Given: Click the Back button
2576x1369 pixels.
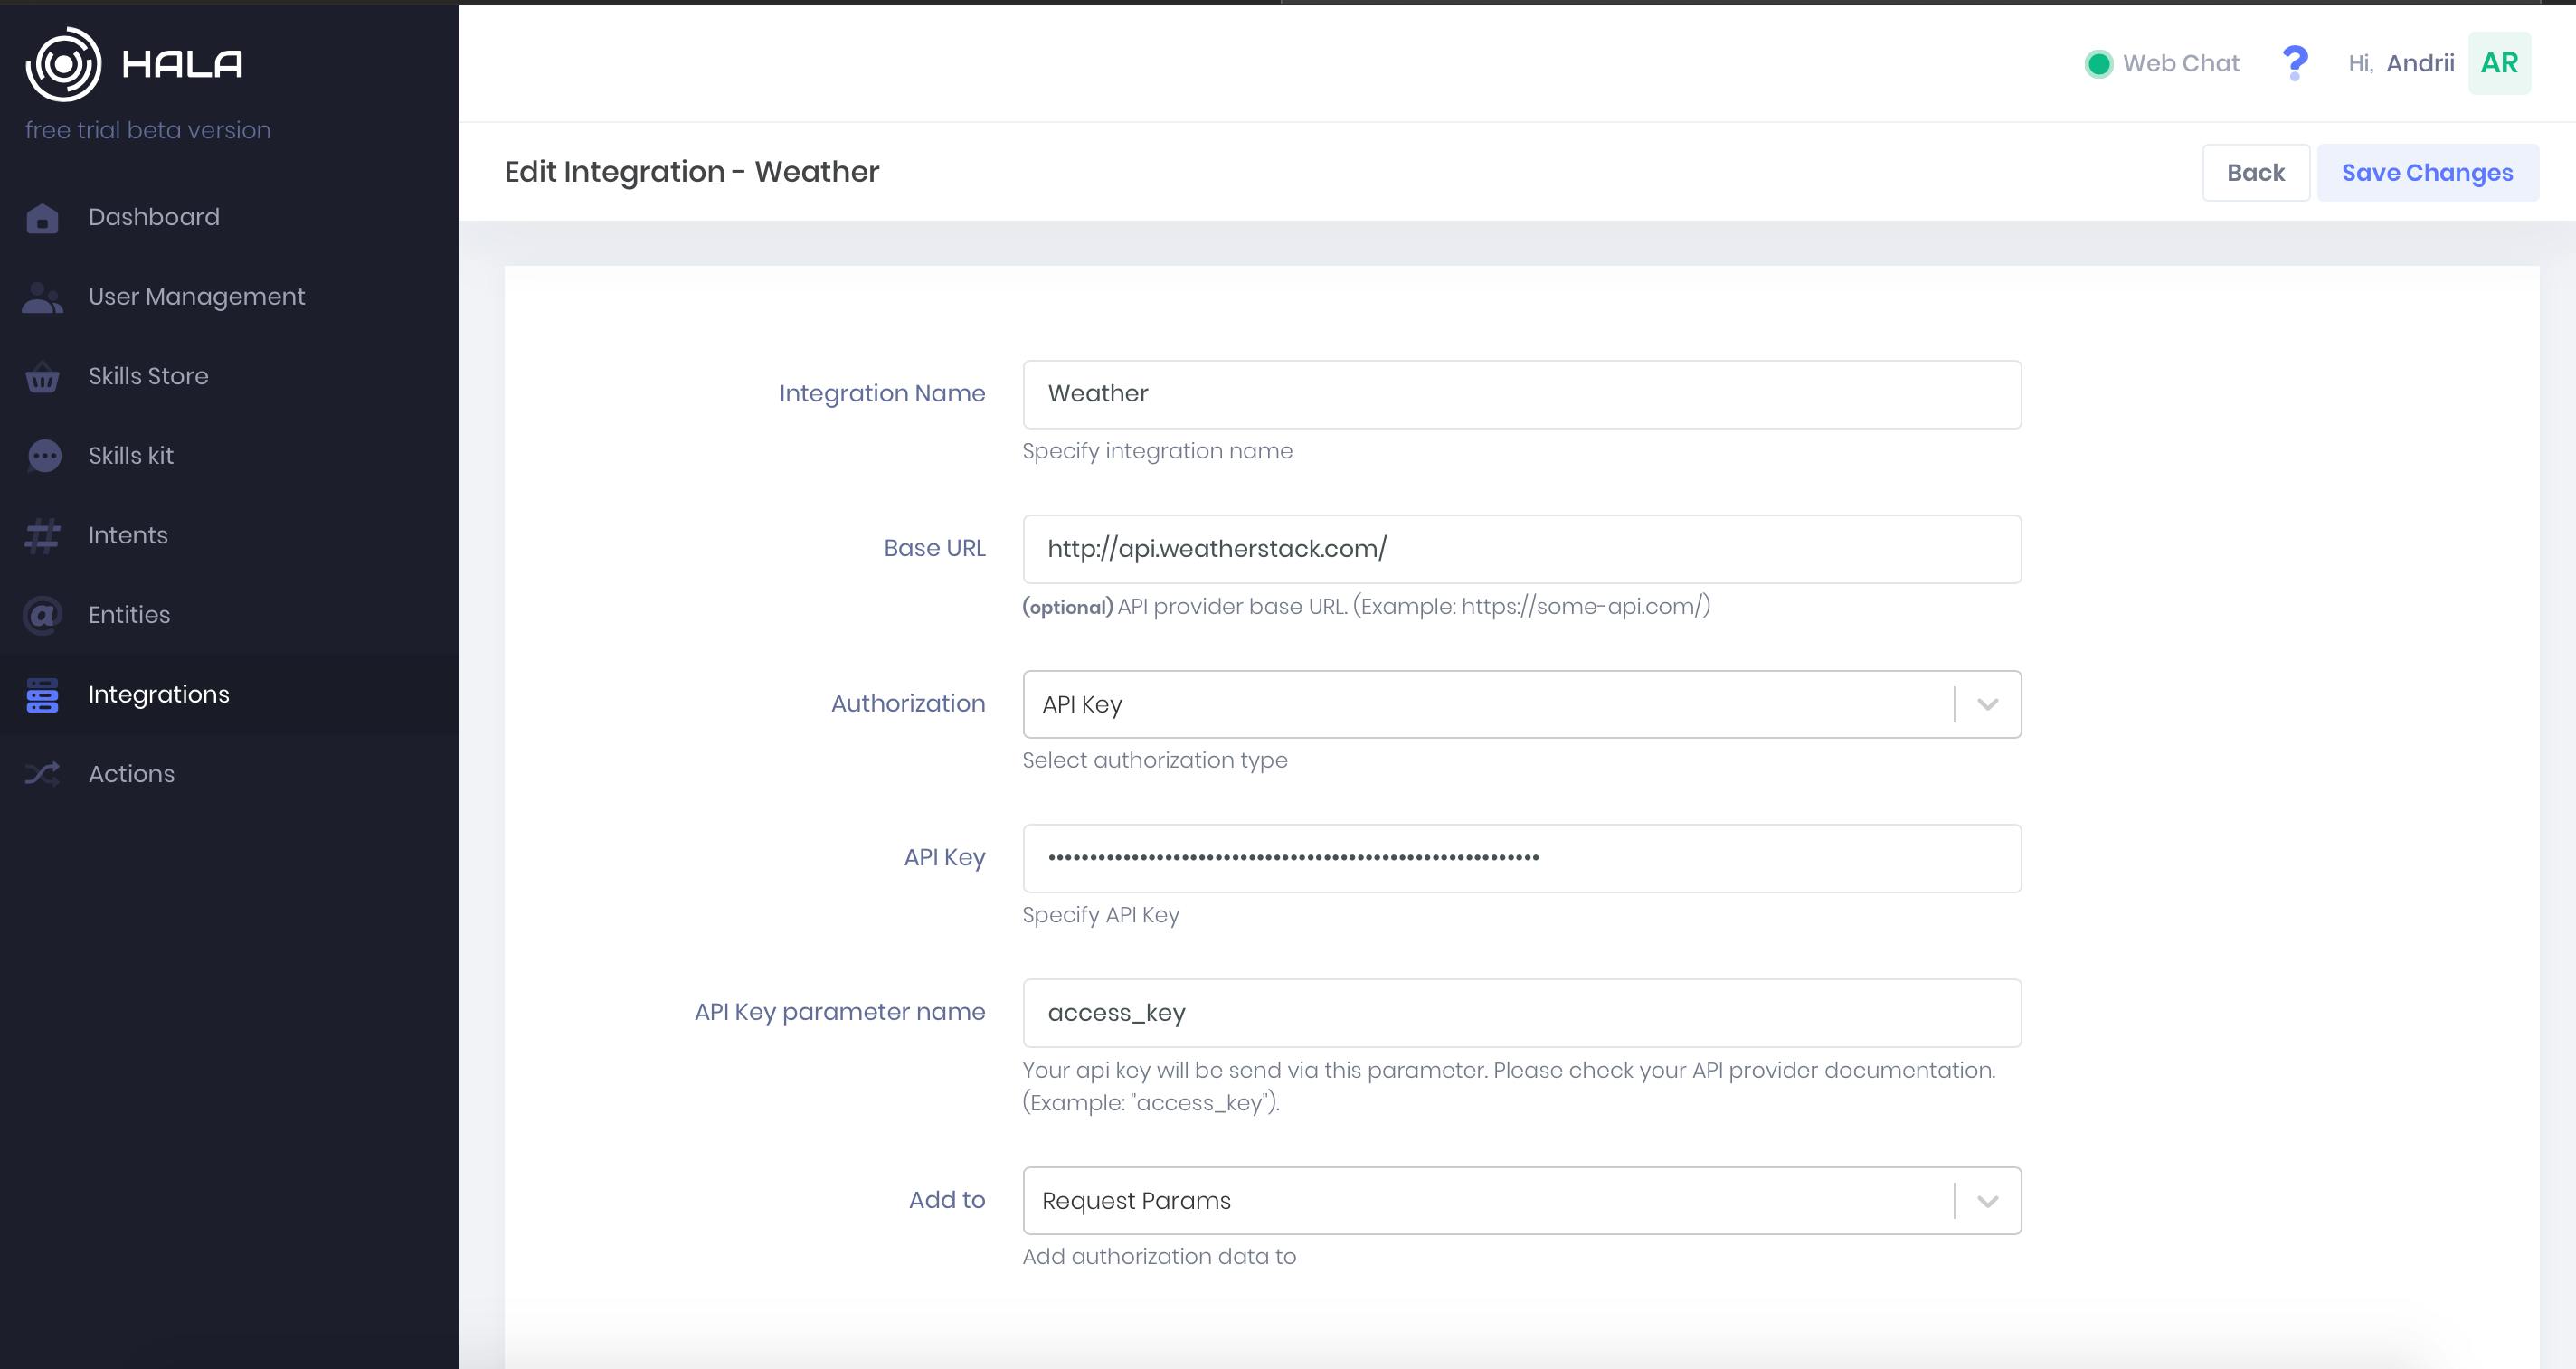Looking at the screenshot, I should [x=2255, y=172].
